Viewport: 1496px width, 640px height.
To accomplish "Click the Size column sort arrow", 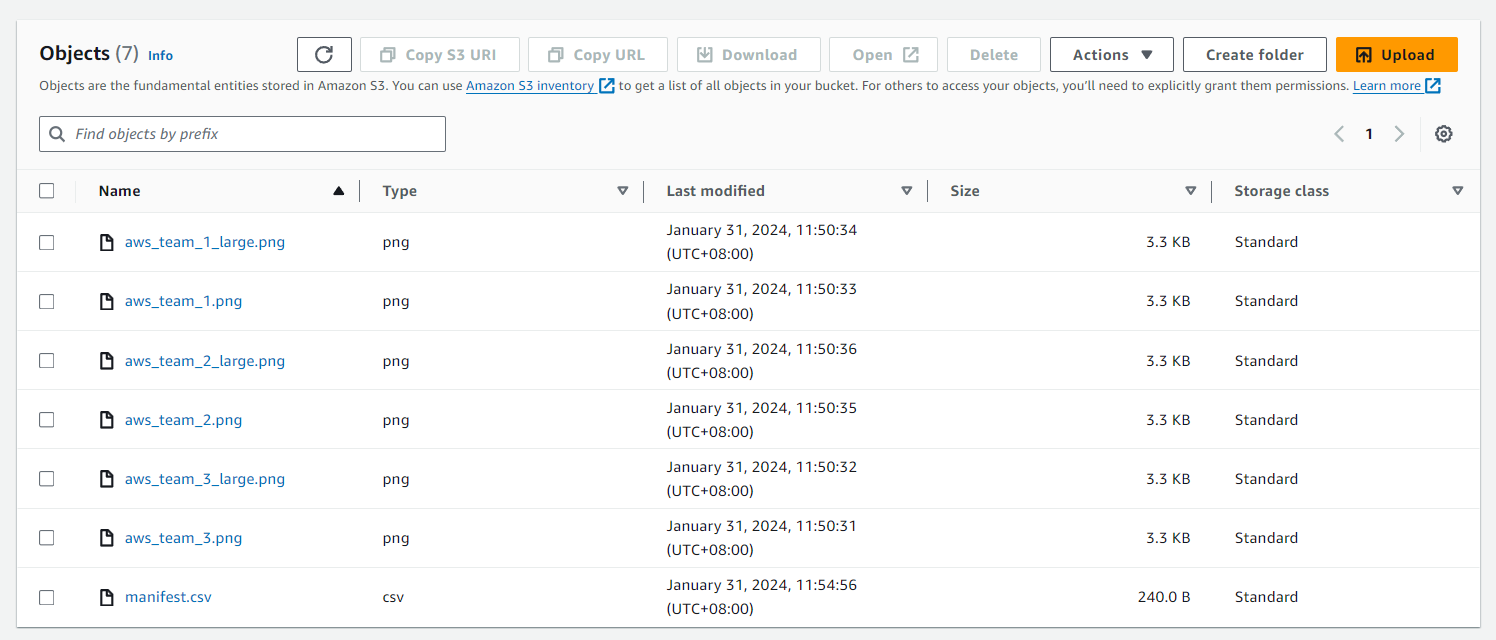I will click(1191, 191).
